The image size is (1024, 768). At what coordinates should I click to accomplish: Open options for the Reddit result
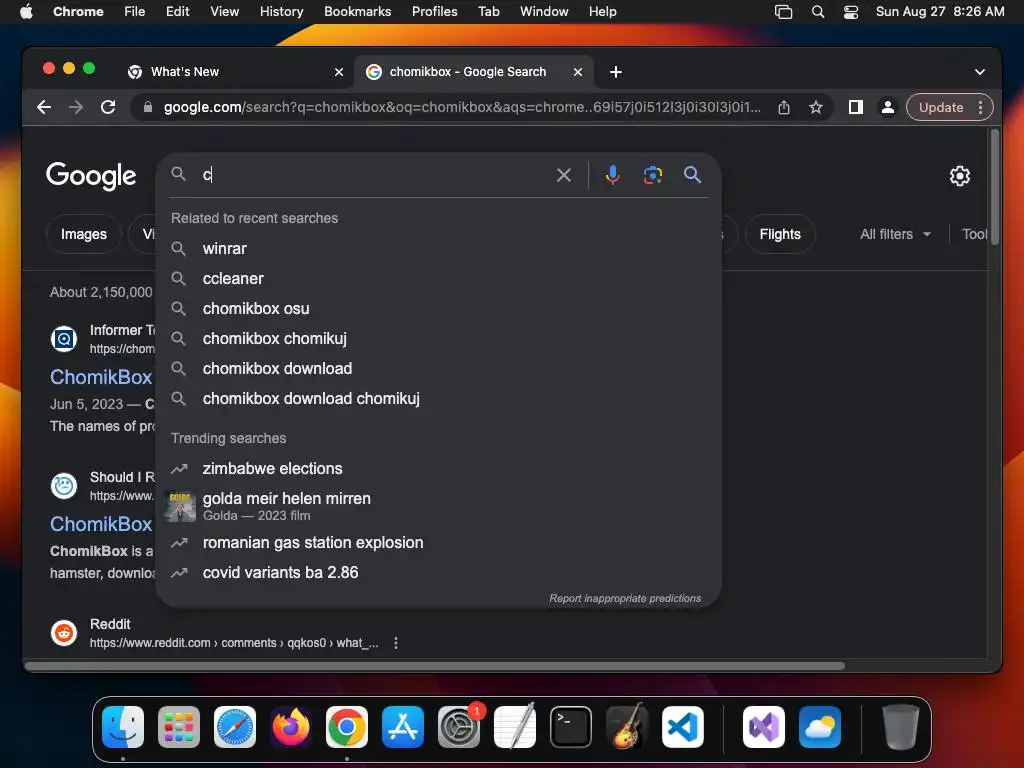click(x=396, y=643)
